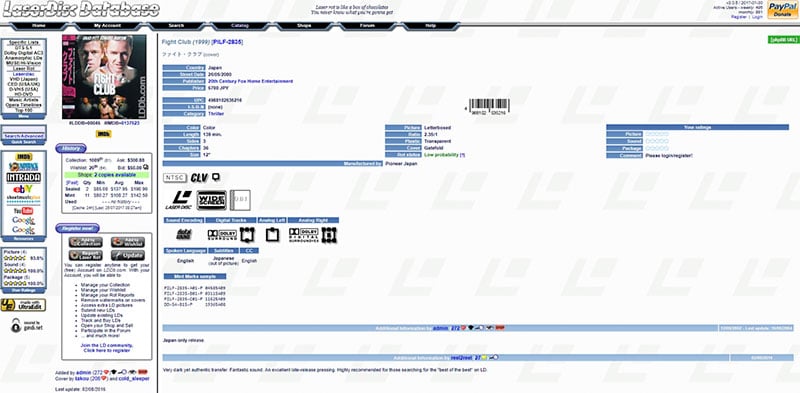This screenshot has height=393, width=800.
Task: Open the Shops navigation tab
Action: pyautogui.click(x=304, y=25)
